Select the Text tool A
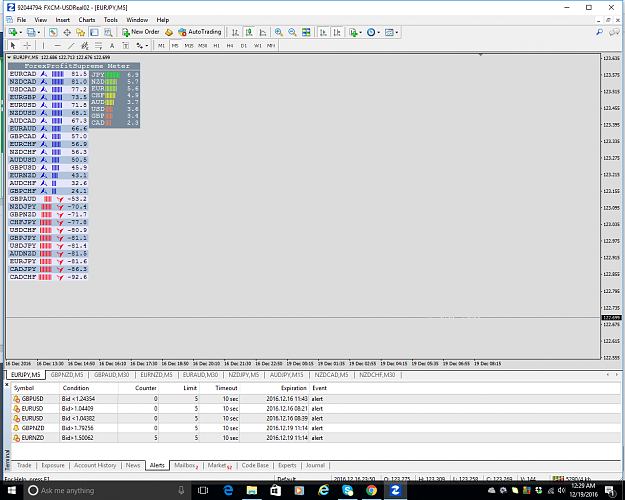Image resolution: width=625 pixels, height=500 pixels. 112,45
